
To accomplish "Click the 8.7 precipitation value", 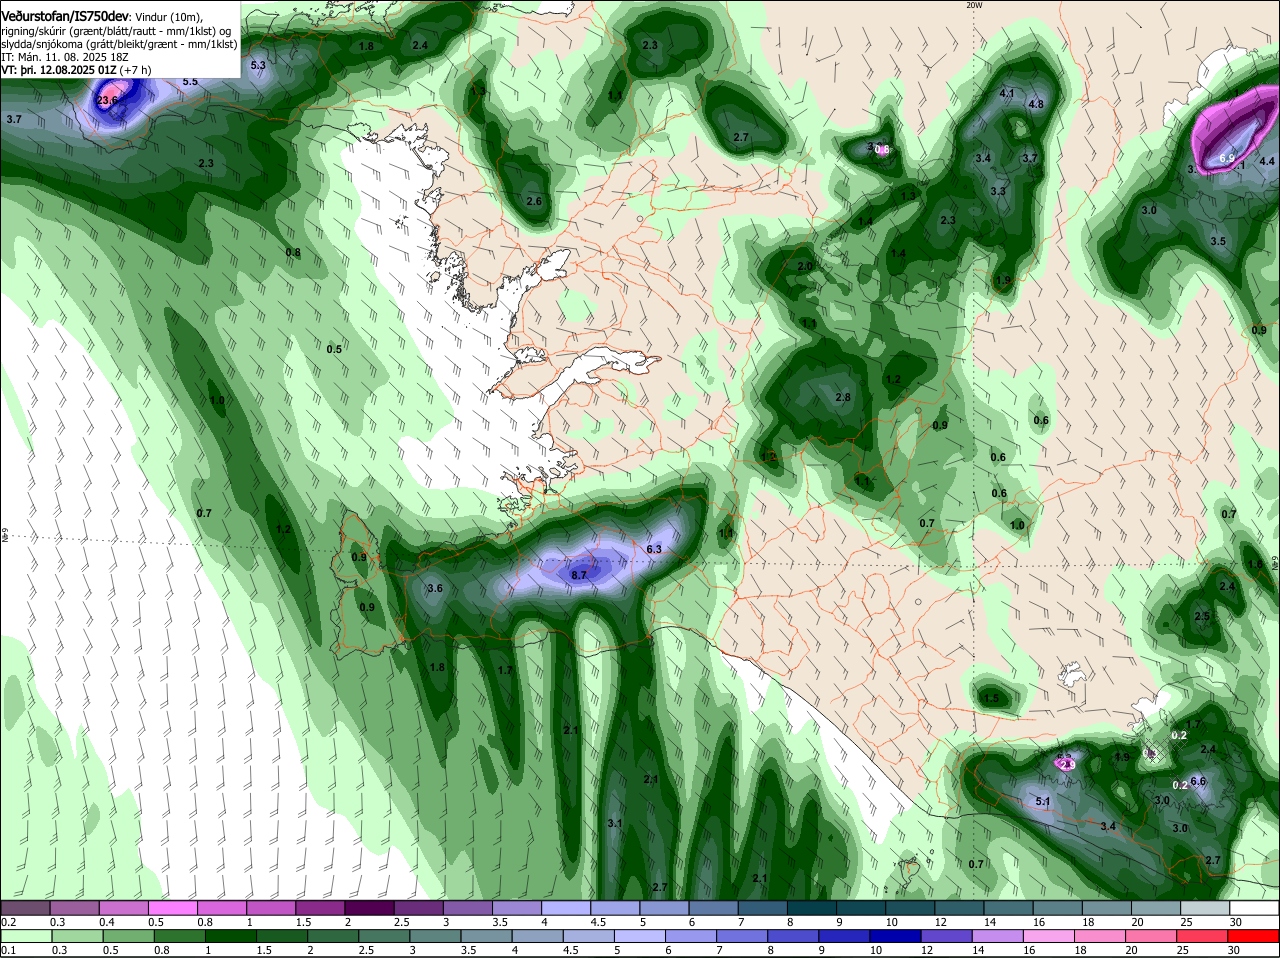I will point(579,575).
